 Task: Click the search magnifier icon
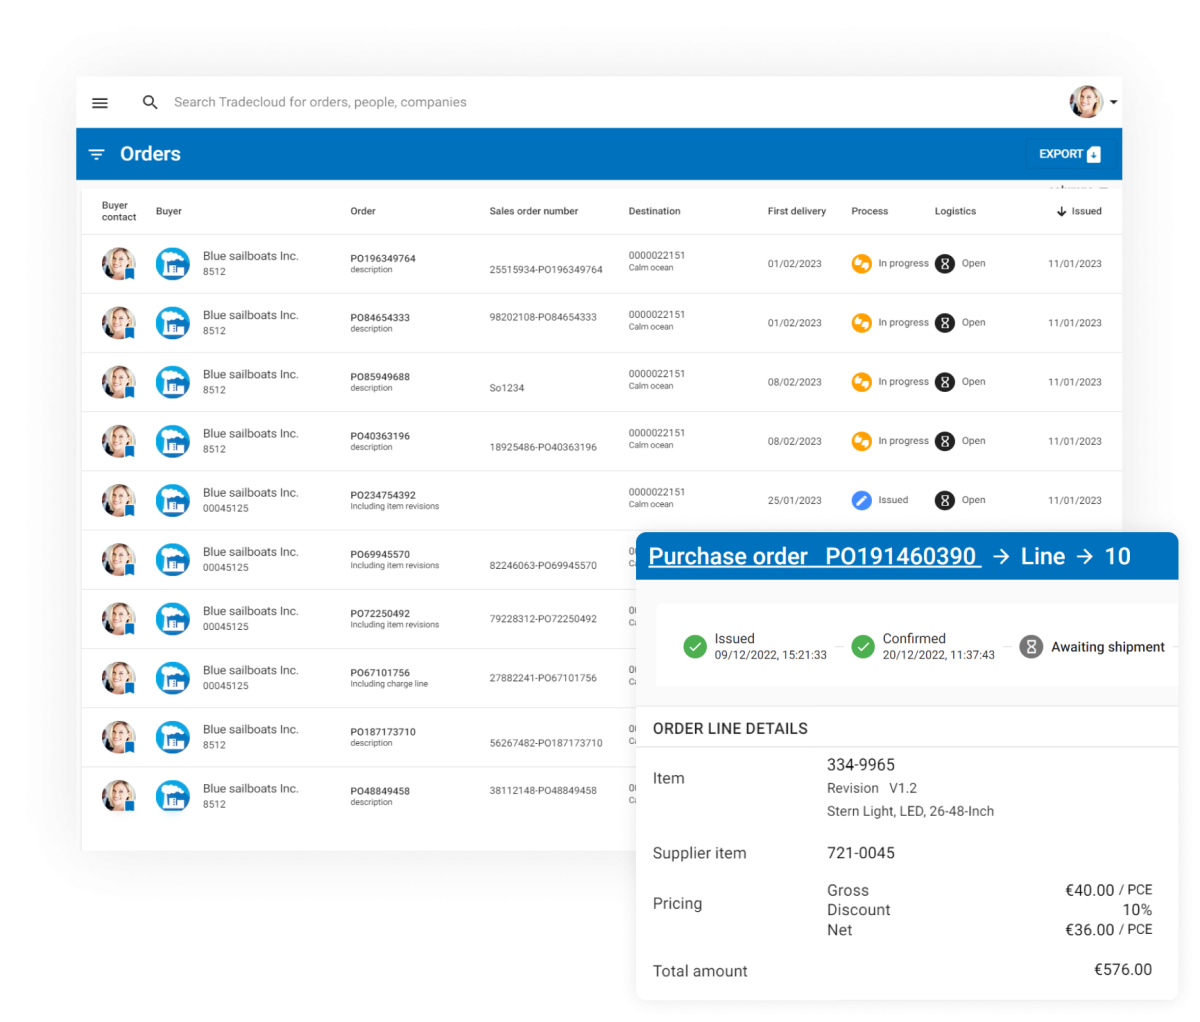(150, 102)
